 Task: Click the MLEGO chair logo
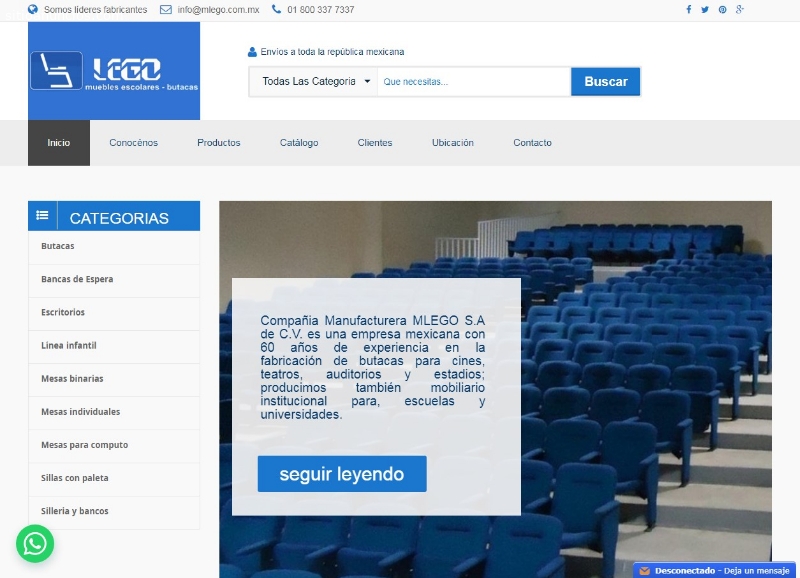click(x=114, y=71)
